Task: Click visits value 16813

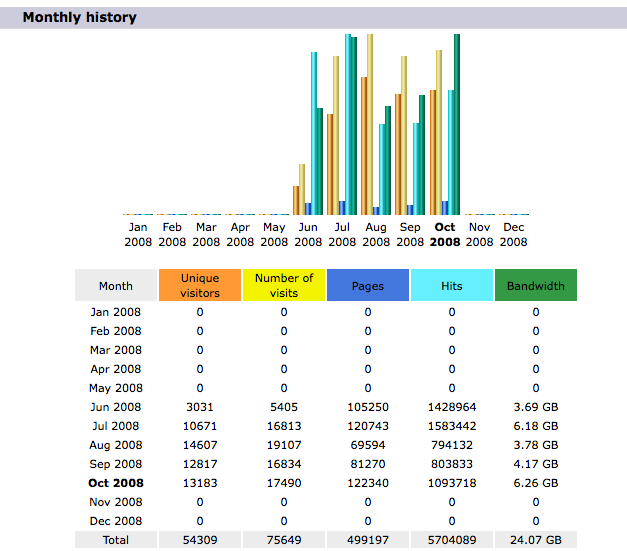Action: point(284,426)
